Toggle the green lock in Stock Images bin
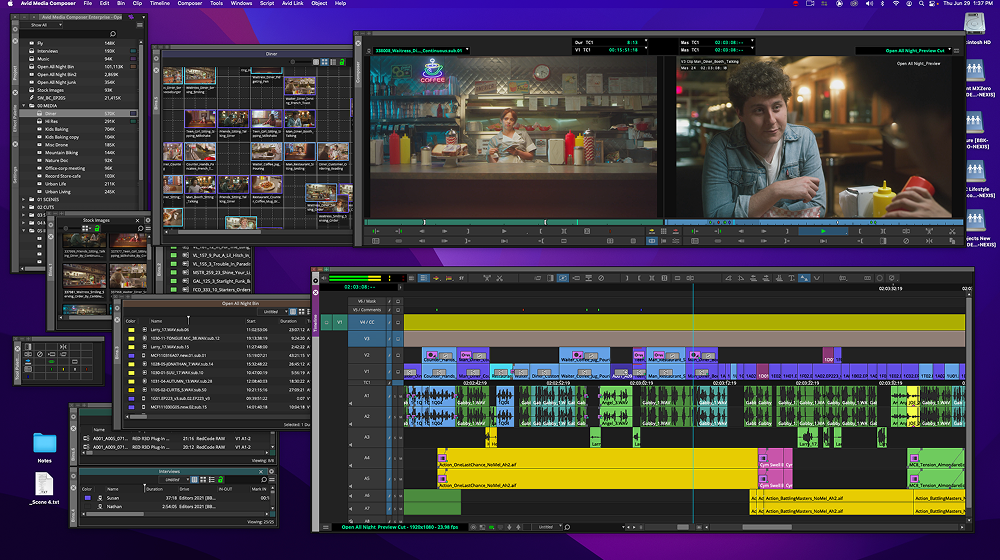Viewport: 1000px width, 560px height. 97,228
